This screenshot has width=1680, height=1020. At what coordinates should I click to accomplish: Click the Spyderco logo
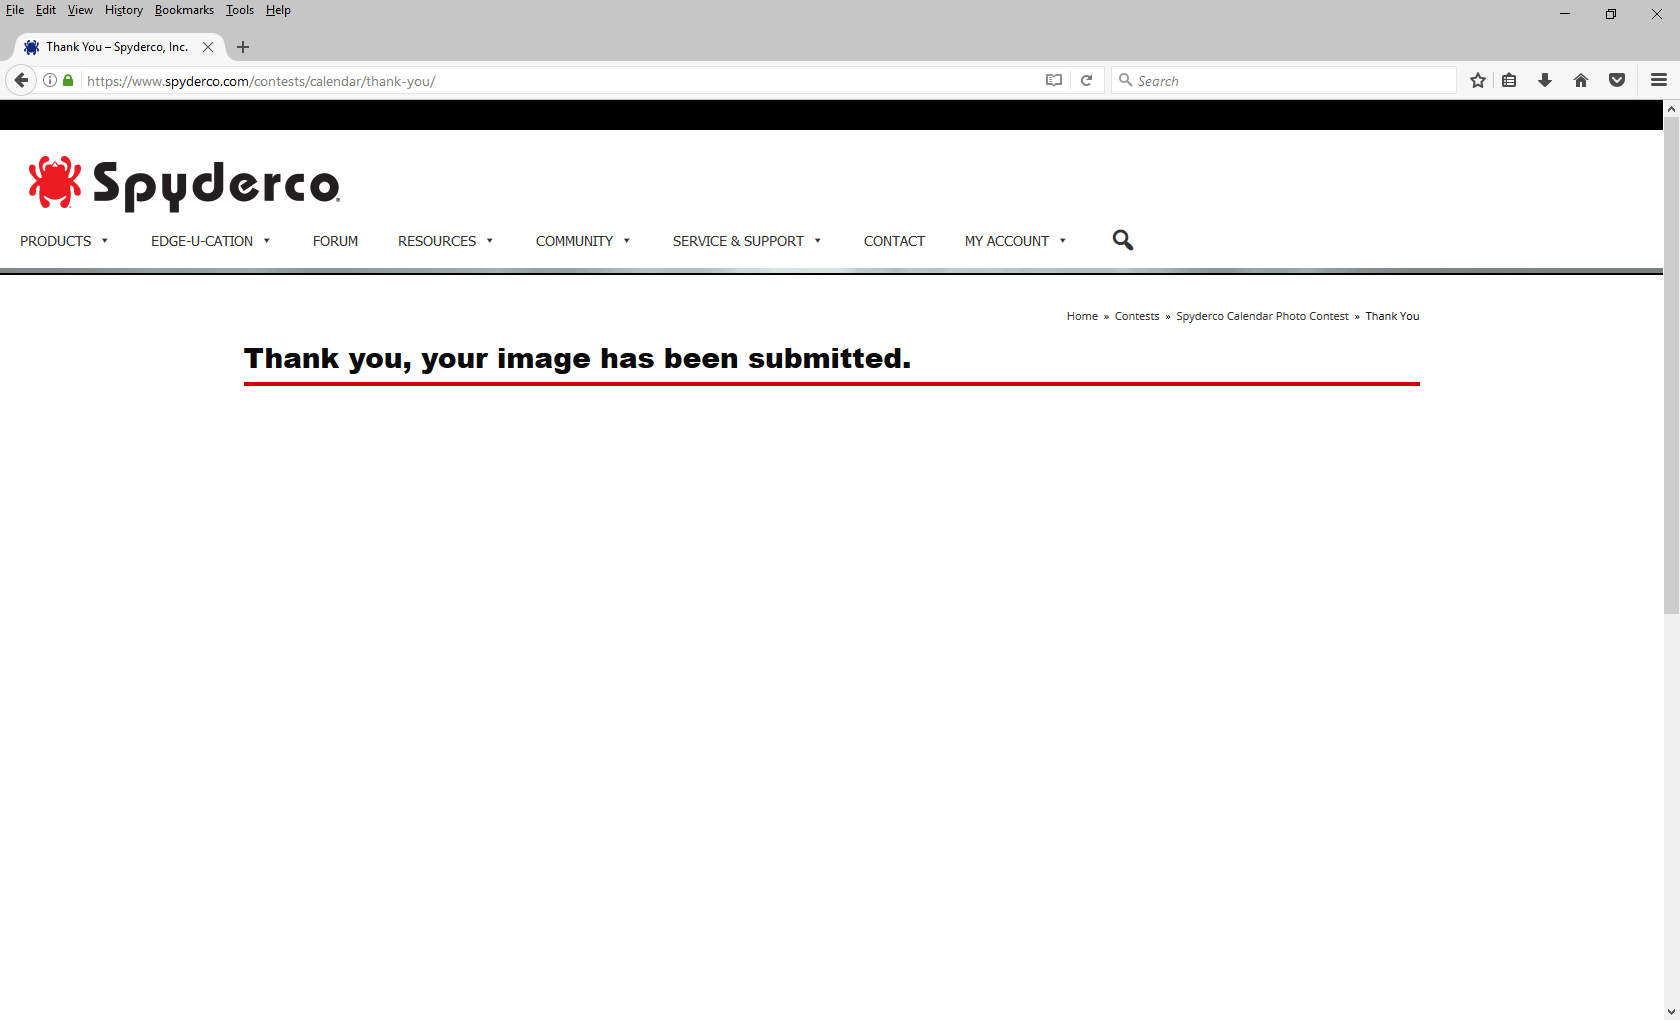click(184, 183)
